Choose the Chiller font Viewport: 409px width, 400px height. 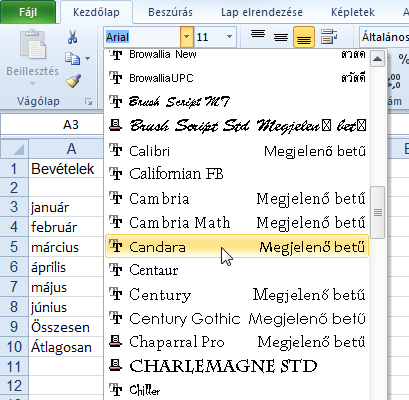coord(237,389)
